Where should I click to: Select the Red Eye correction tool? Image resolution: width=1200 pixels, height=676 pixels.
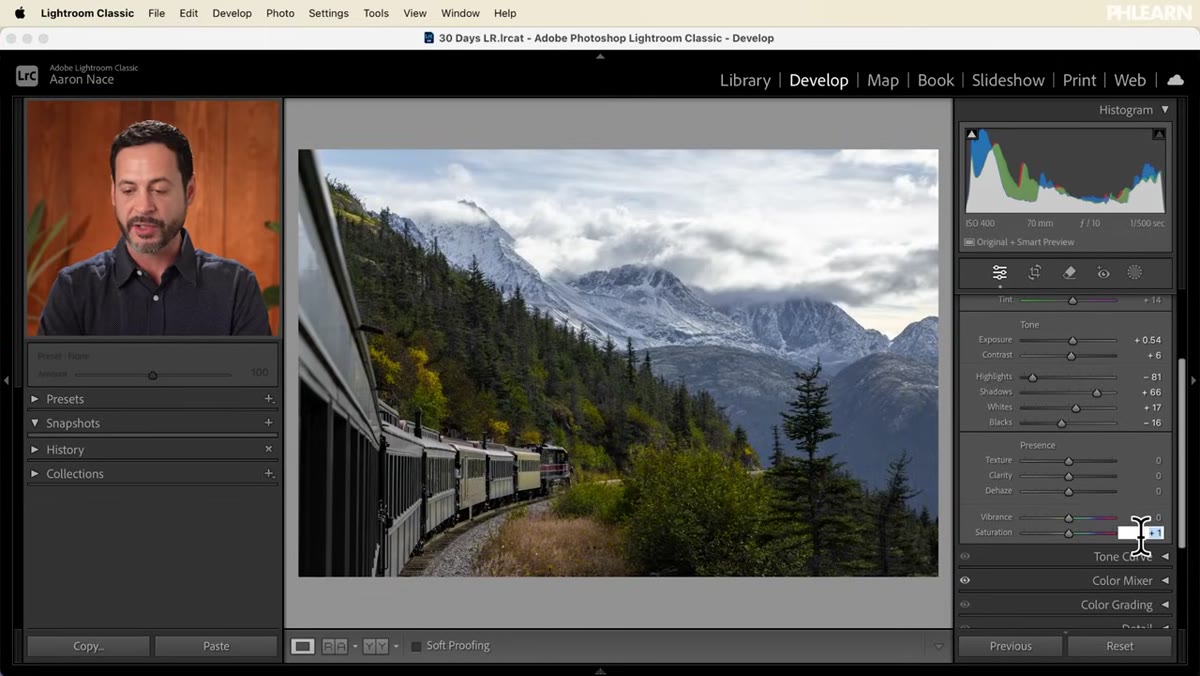pos(1103,272)
